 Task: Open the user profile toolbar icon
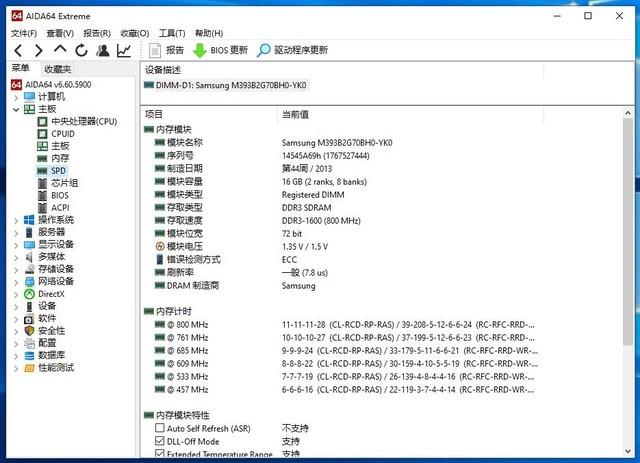(102, 50)
